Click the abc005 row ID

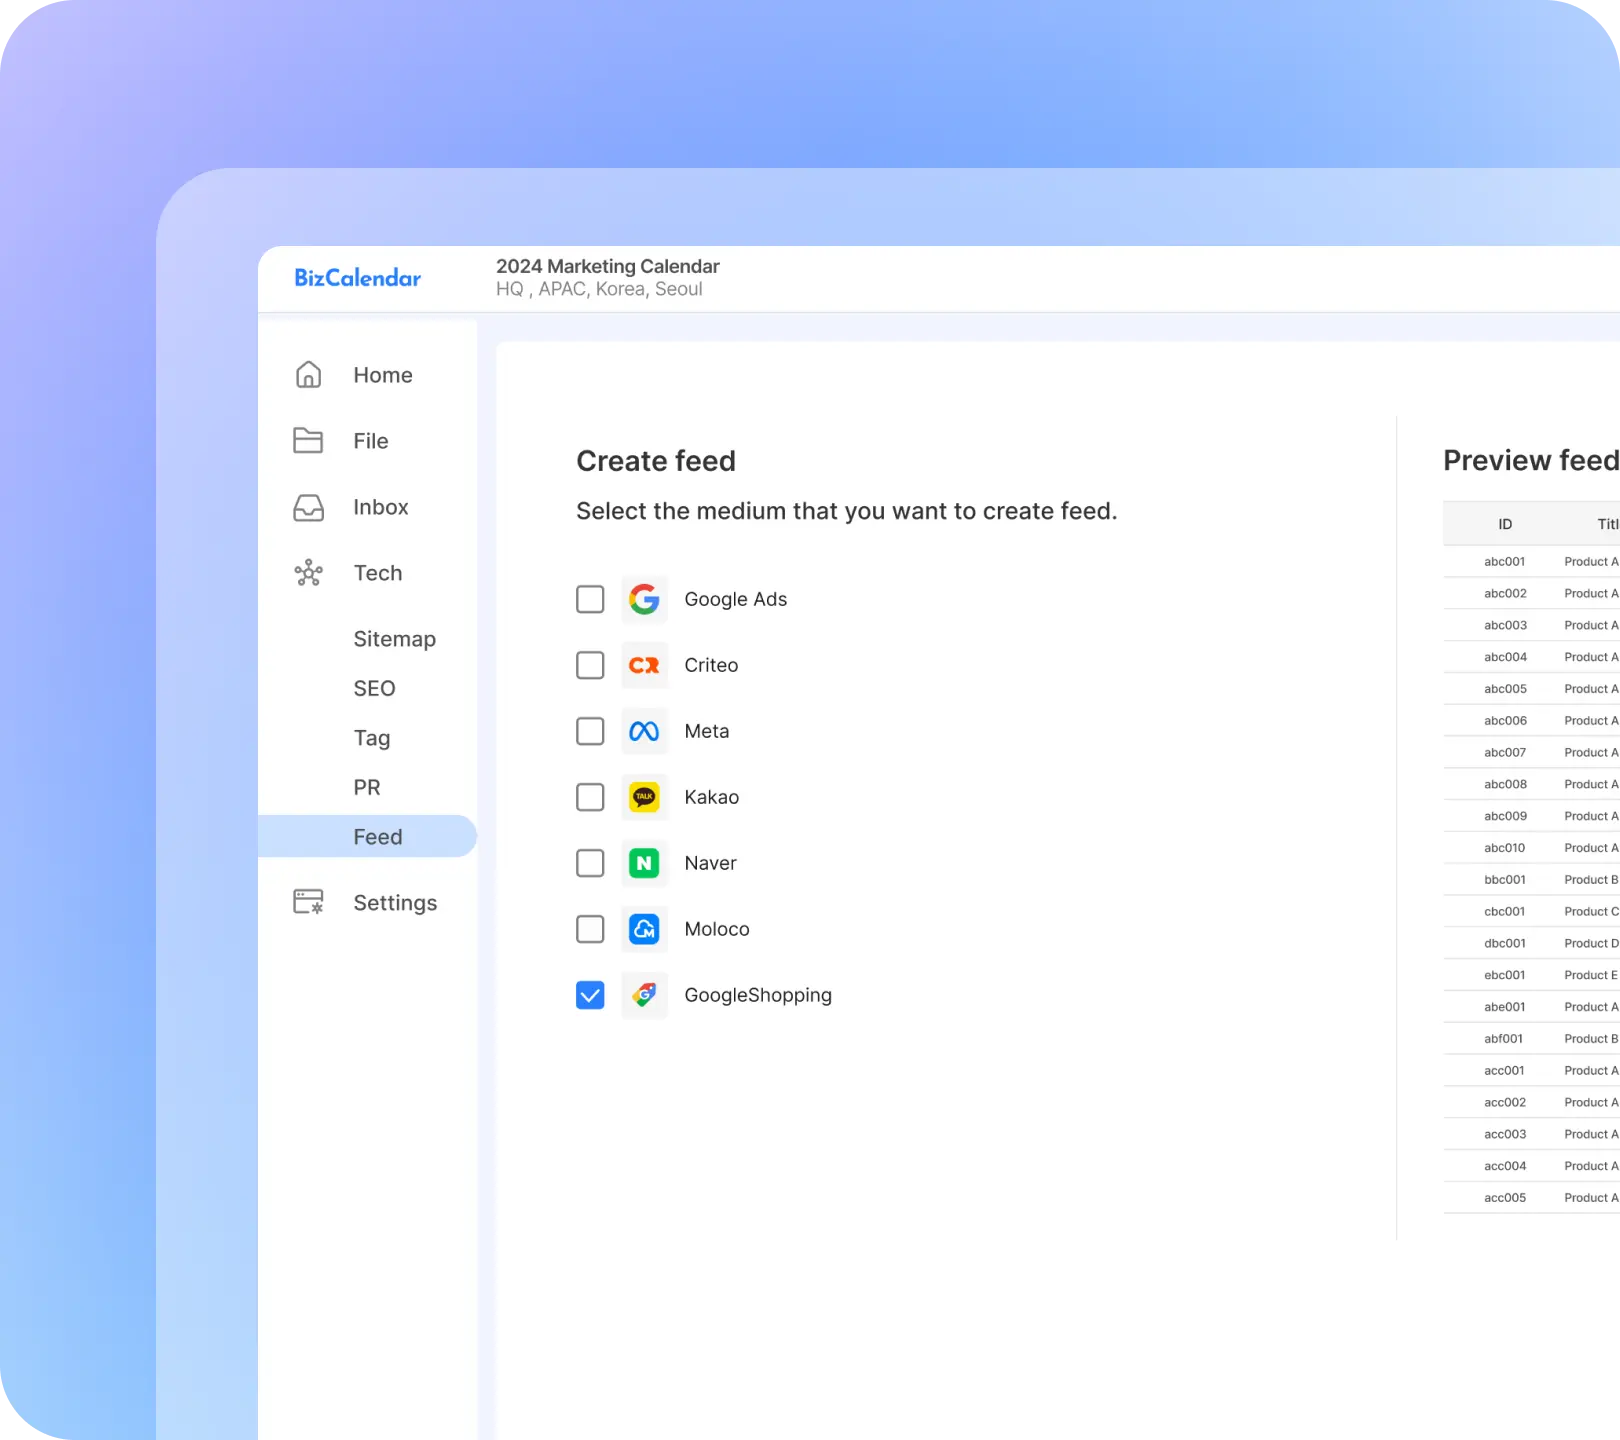pos(1505,689)
